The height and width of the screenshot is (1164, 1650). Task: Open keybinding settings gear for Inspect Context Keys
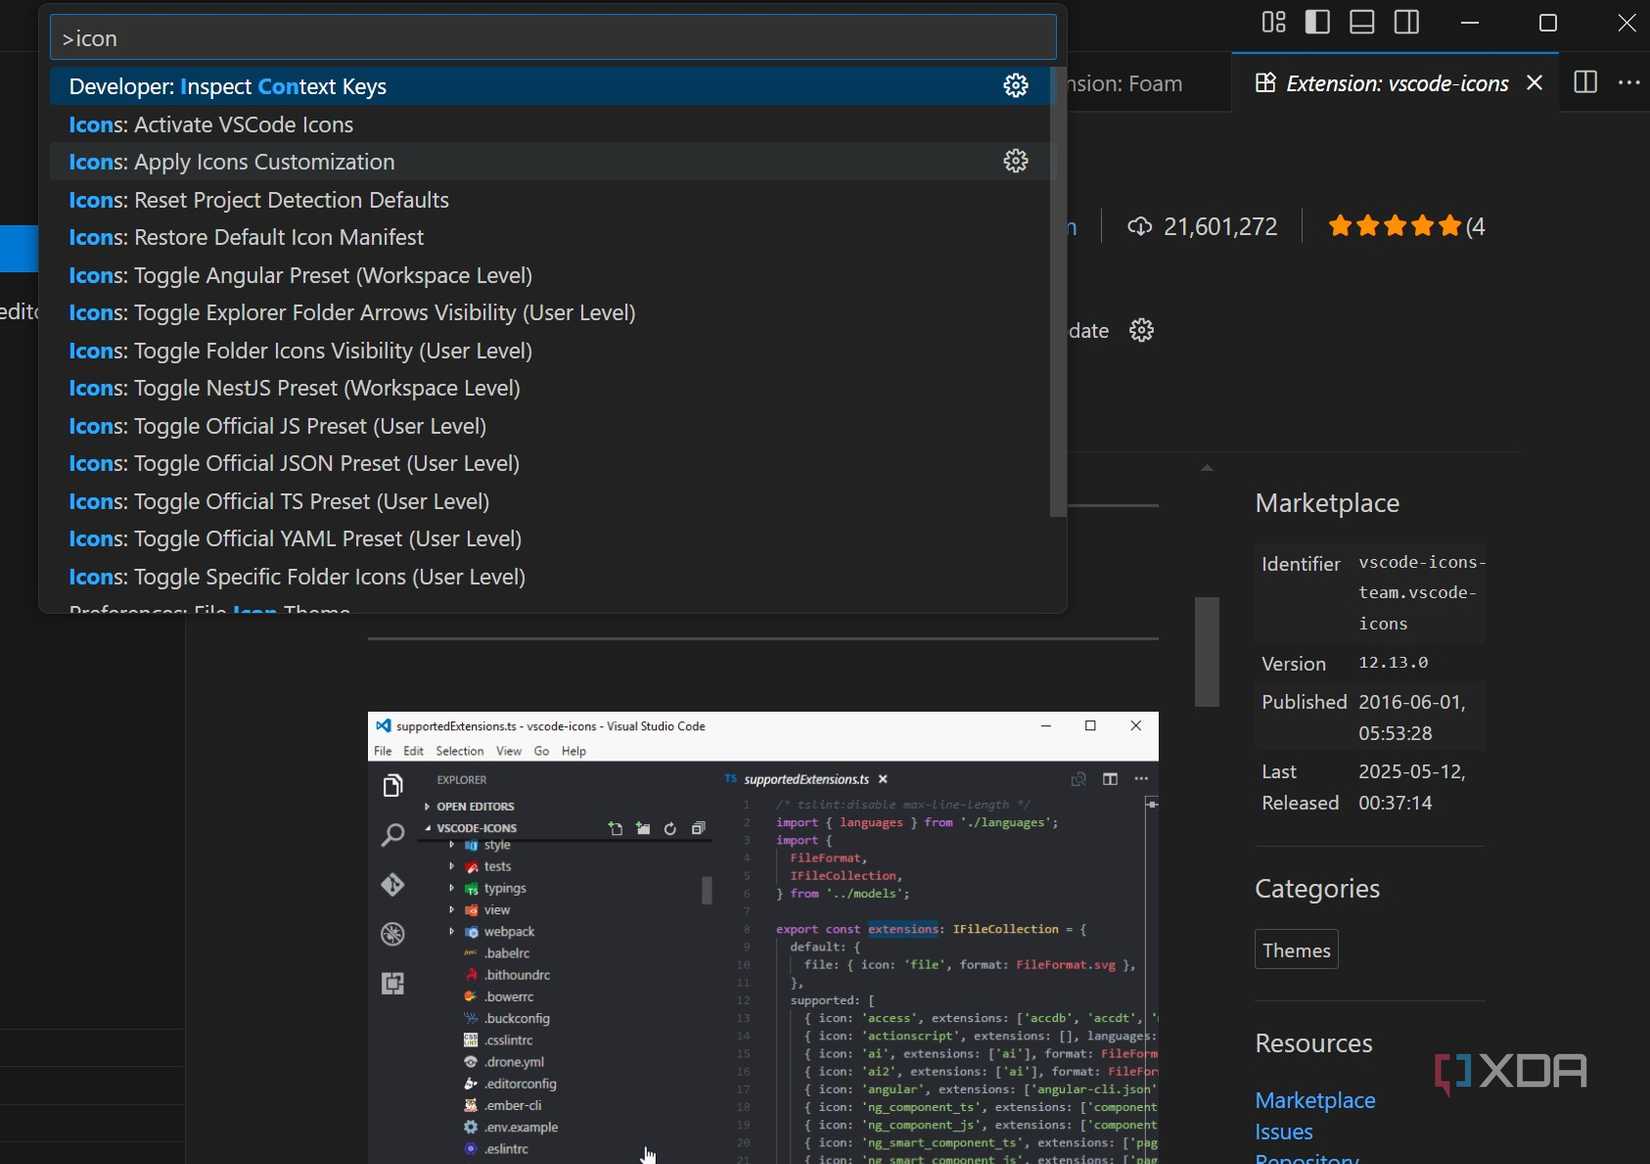coord(1015,86)
